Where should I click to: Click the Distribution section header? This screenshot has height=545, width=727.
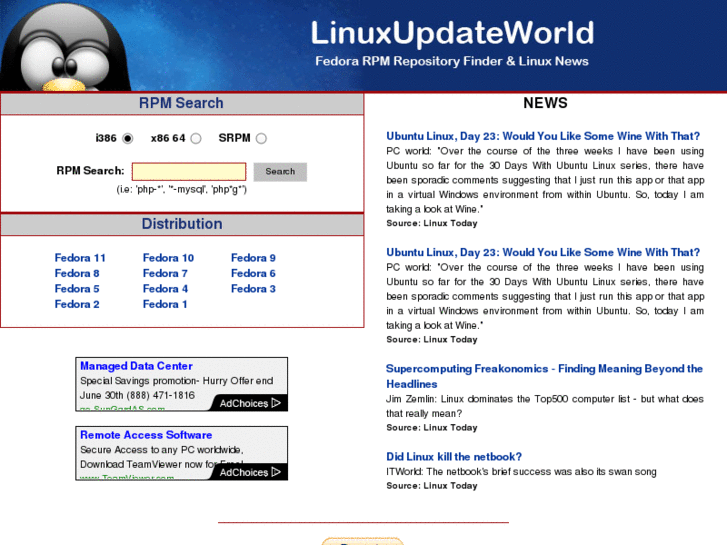(x=182, y=224)
